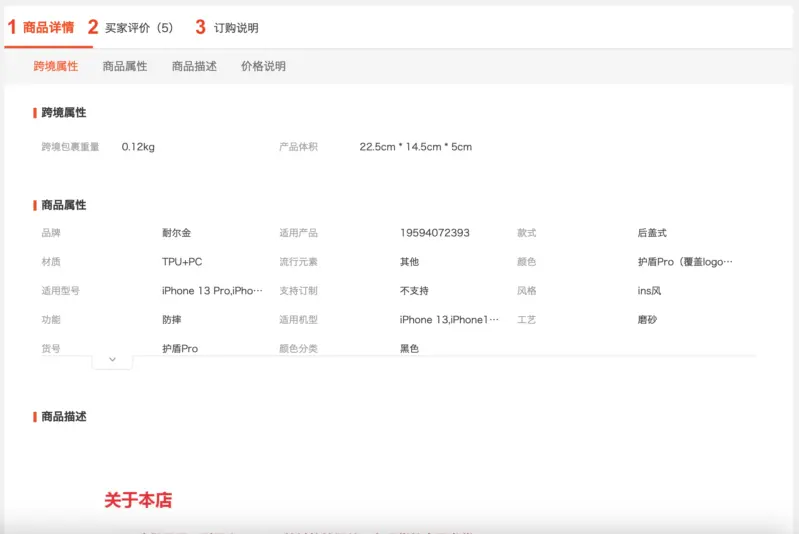This screenshot has width=799, height=534.
Task: Click the brand value 耐尔金
Action: click(176, 233)
